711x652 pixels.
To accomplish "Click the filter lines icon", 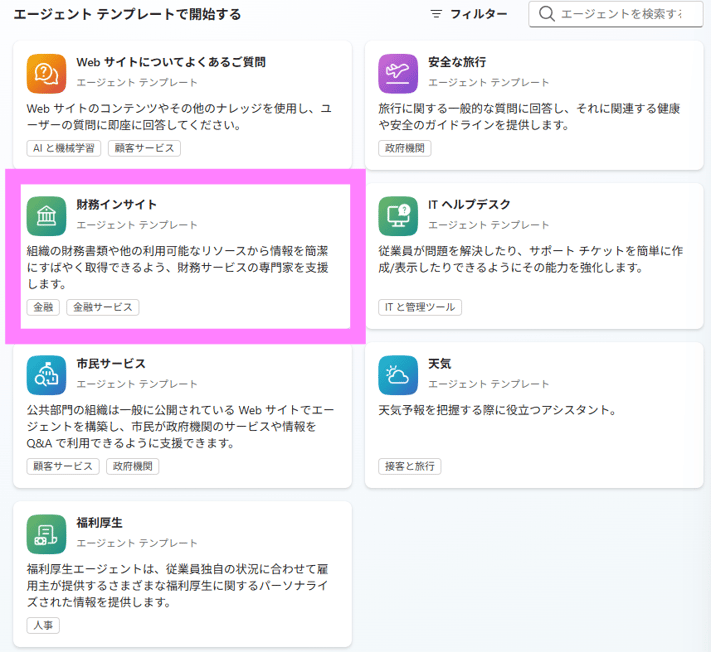I will click(436, 14).
